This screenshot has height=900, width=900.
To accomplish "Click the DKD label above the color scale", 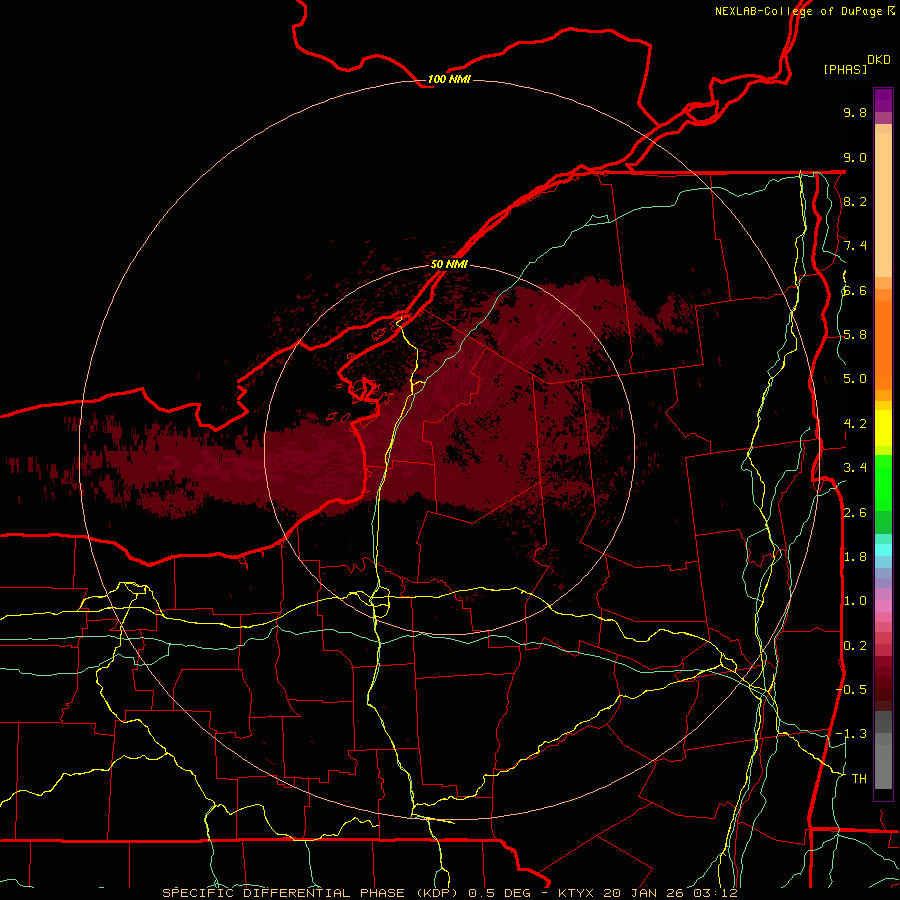I will 879,60.
